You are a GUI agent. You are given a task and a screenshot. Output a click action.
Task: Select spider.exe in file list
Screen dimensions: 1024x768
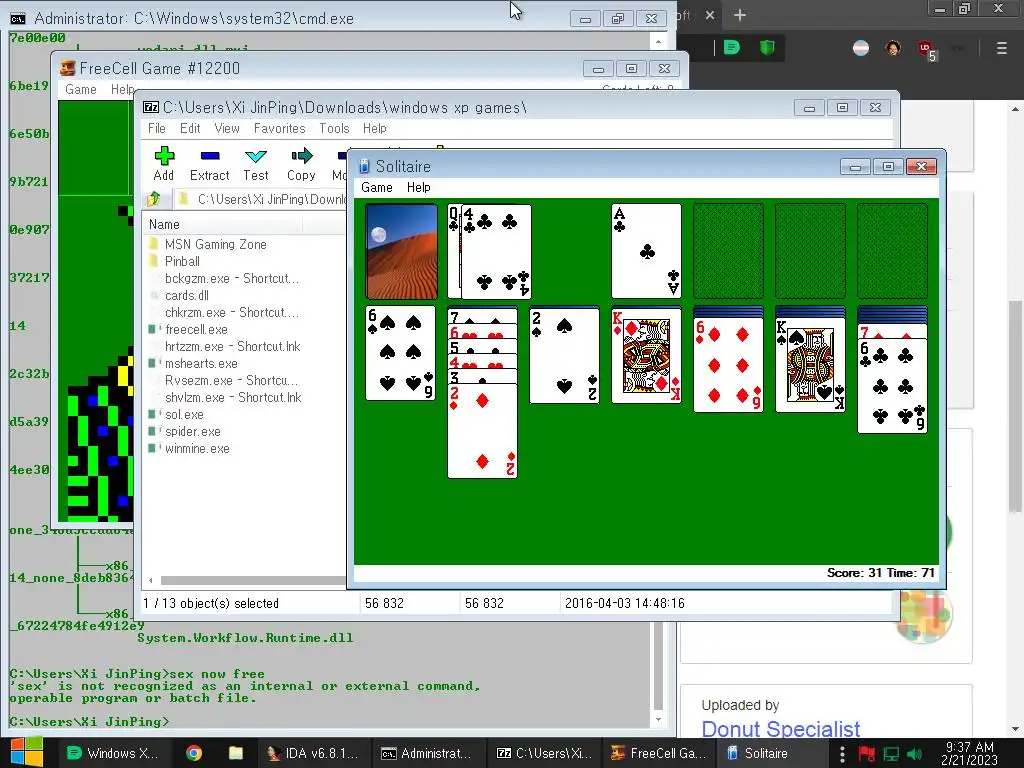point(193,431)
